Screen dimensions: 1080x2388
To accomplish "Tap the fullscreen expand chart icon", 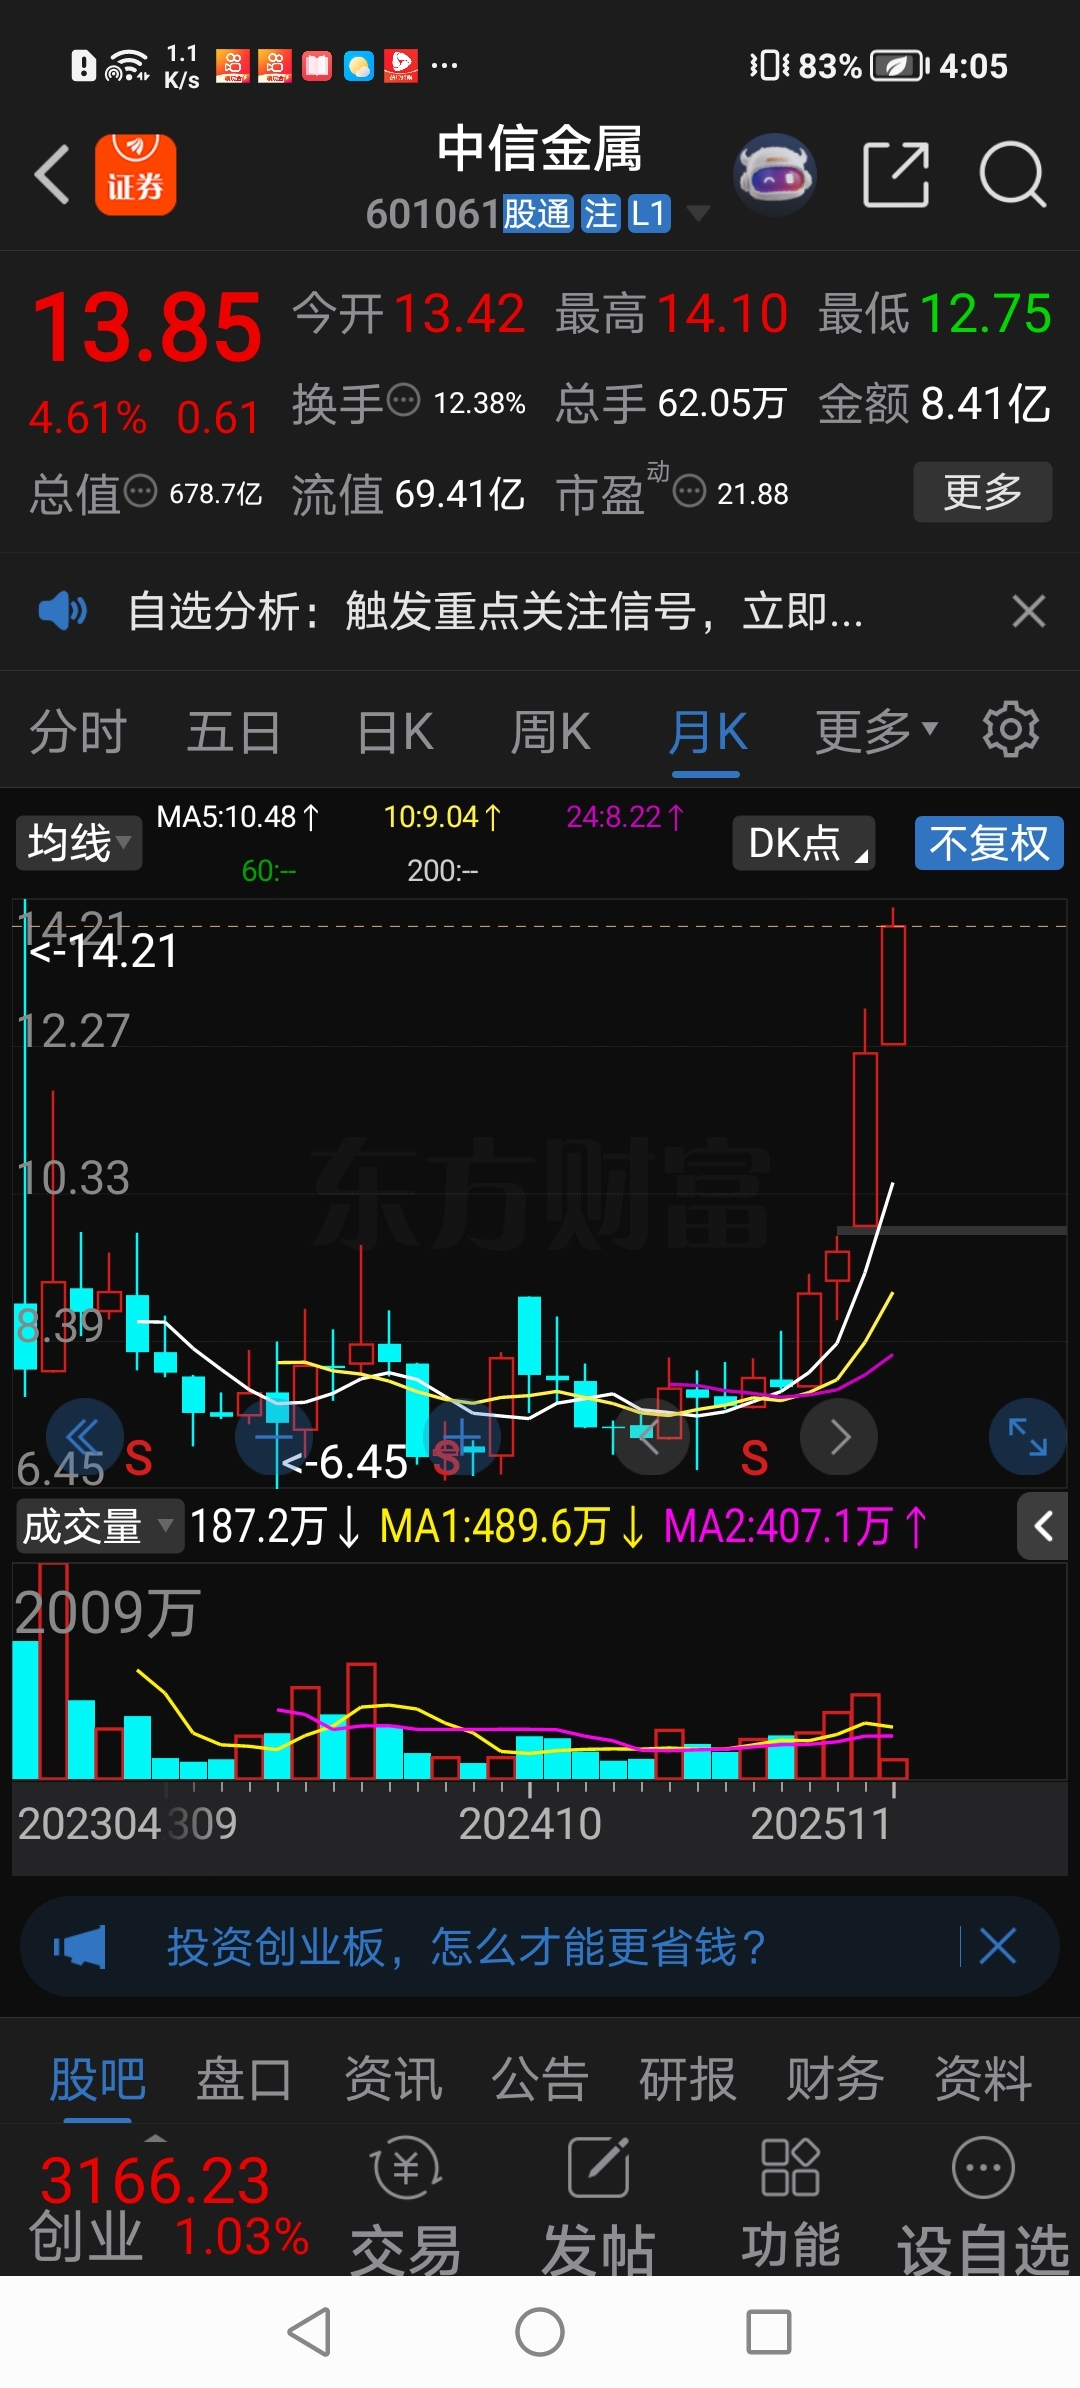I will coord(1028,1437).
